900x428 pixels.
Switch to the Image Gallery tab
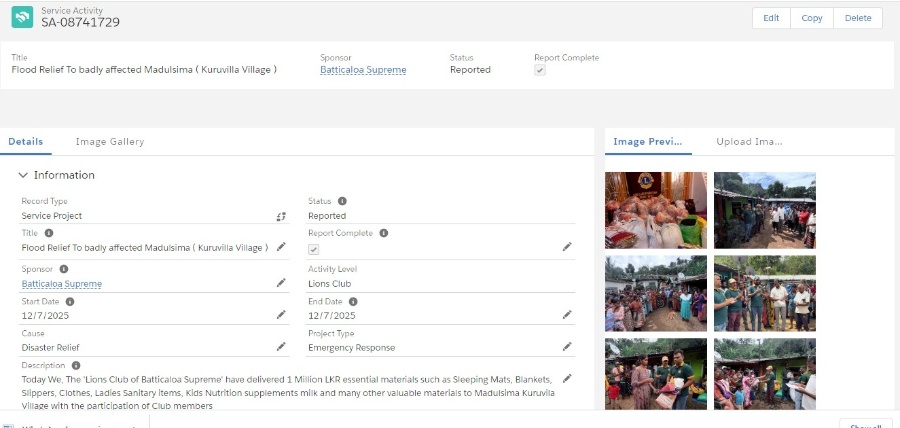(110, 142)
